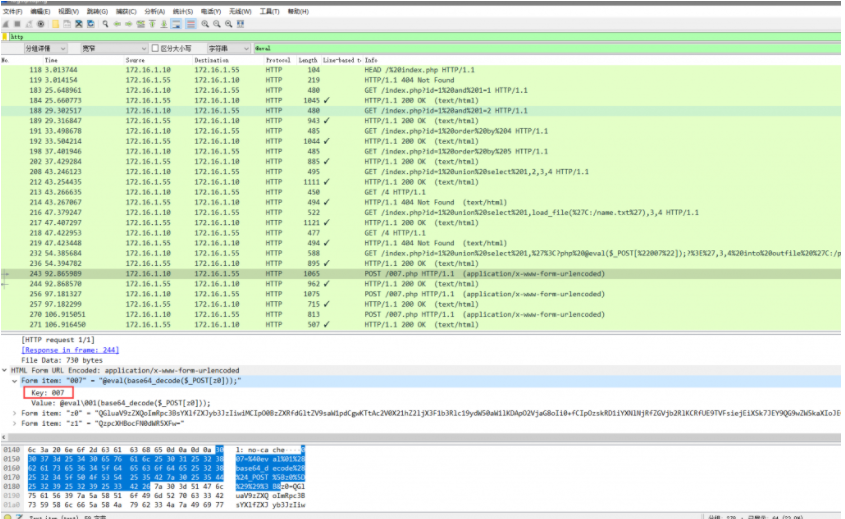Open the 统计(S) menu
This screenshot has width=845, height=519.
pyautogui.click(x=183, y=11)
